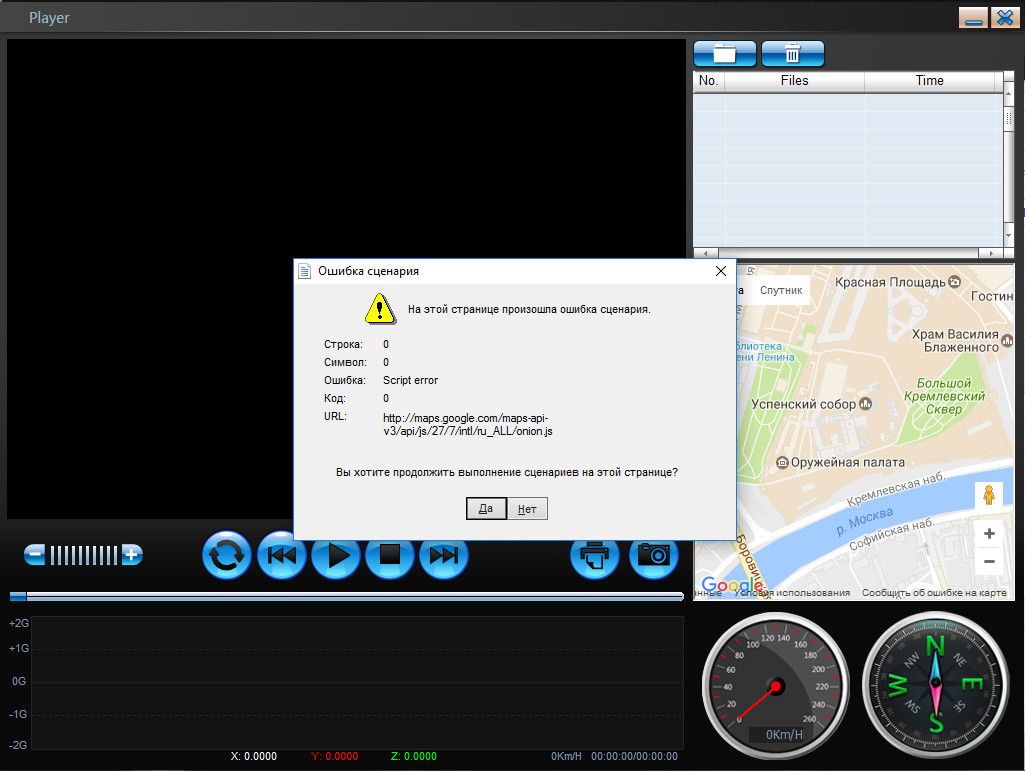
Task: Skip to next file button
Action: 443,555
